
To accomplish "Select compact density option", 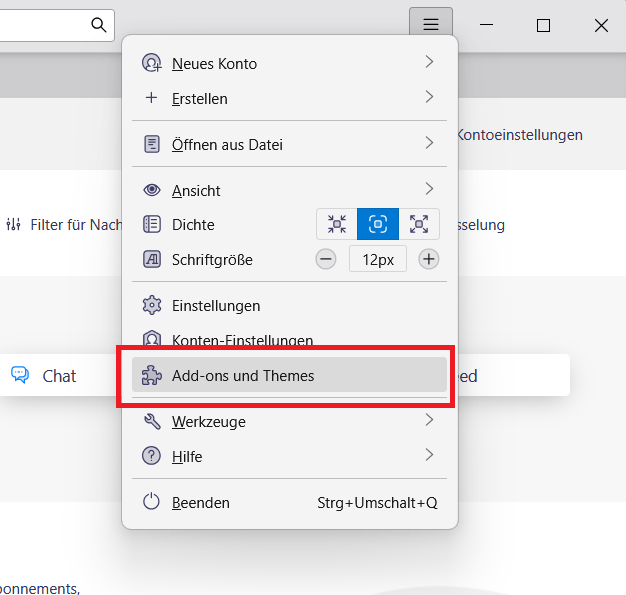I will (x=337, y=224).
